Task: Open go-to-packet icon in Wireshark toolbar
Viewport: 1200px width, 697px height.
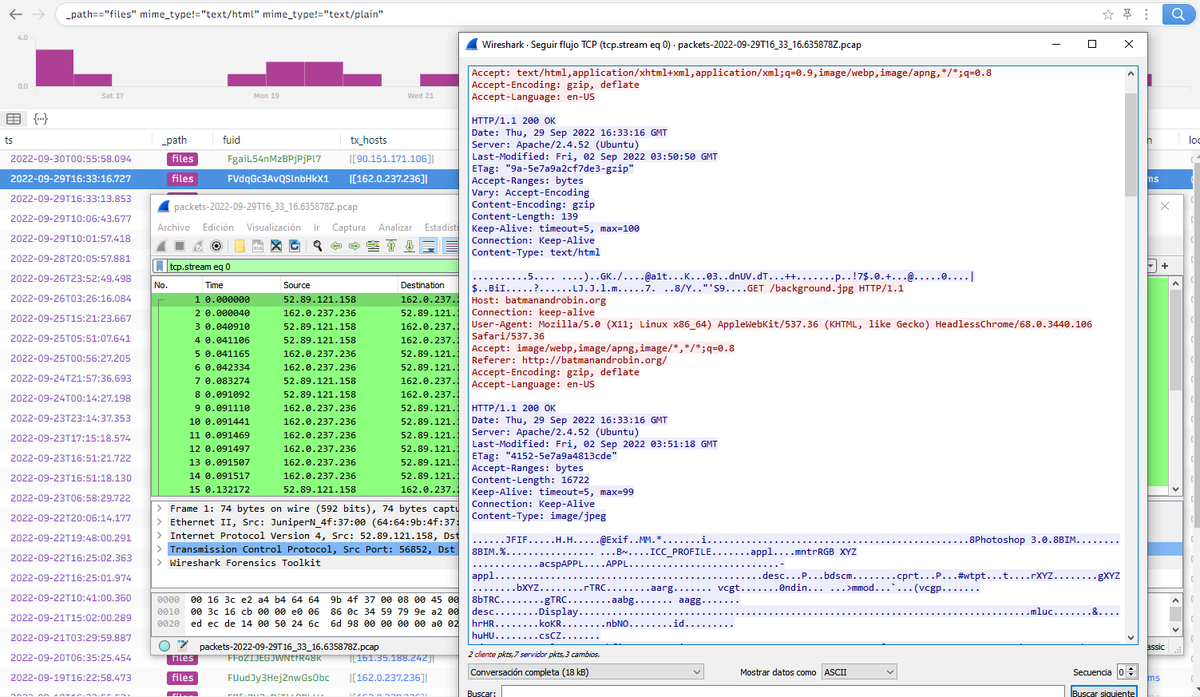Action: click(x=373, y=245)
